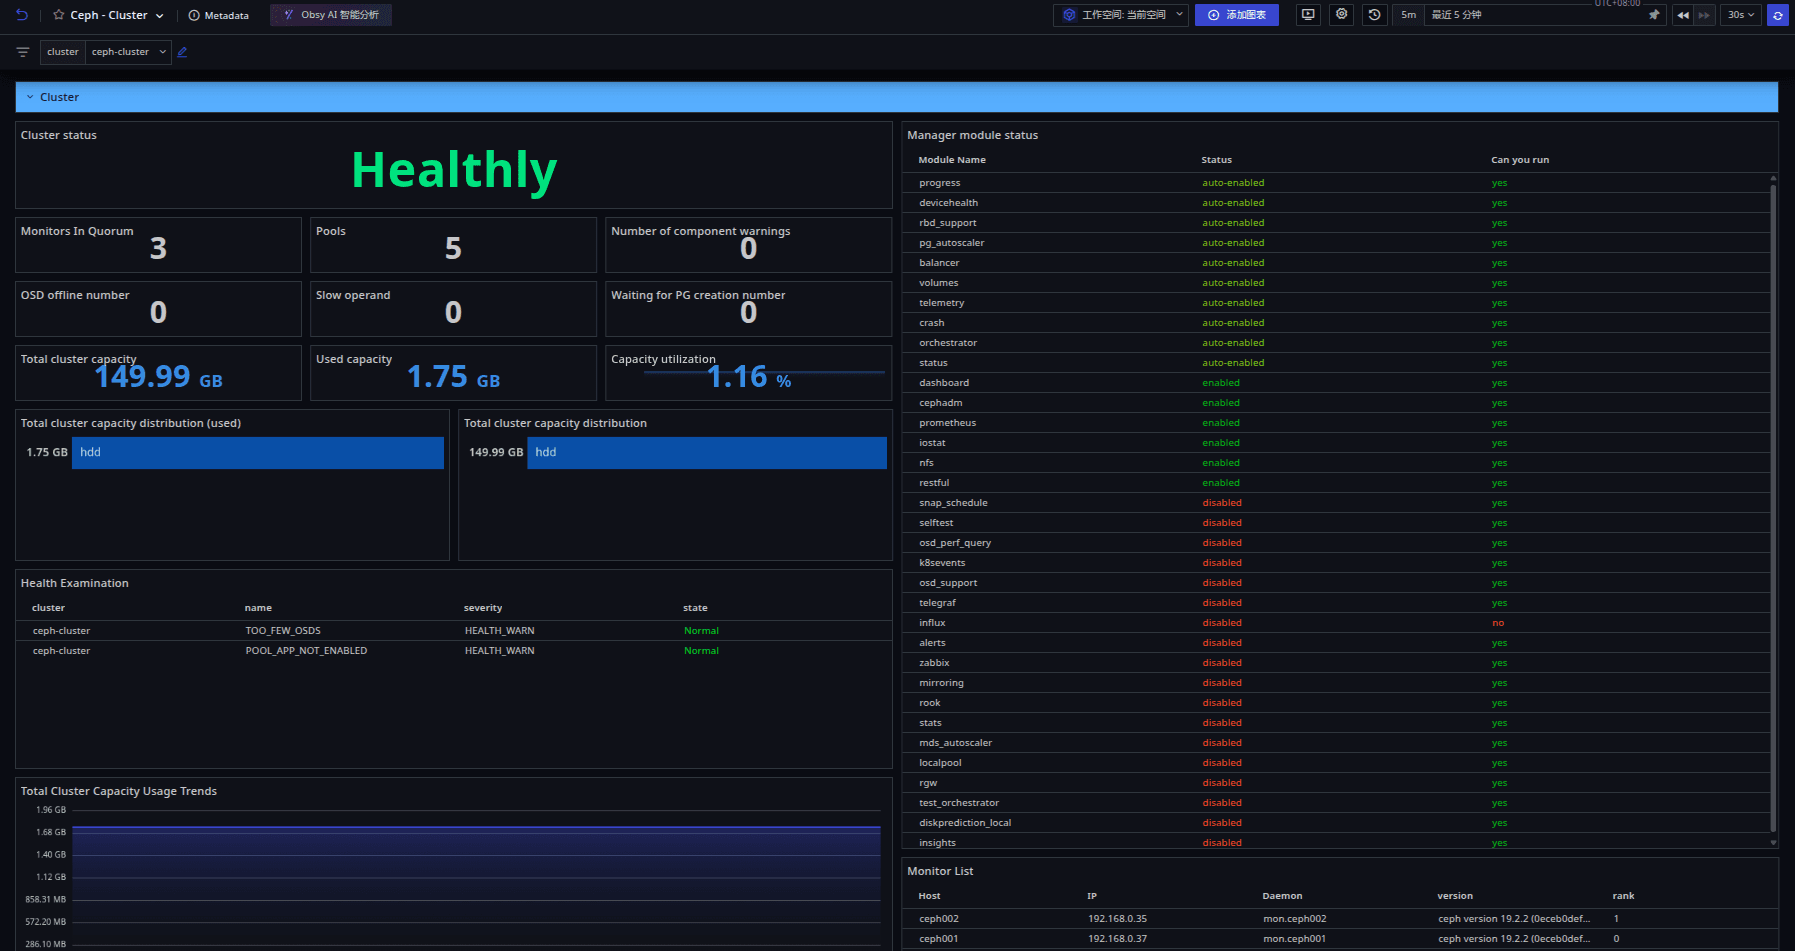Image resolution: width=1795 pixels, height=951 pixels.
Task: Select the rgw module row
Action: coord(1336,783)
